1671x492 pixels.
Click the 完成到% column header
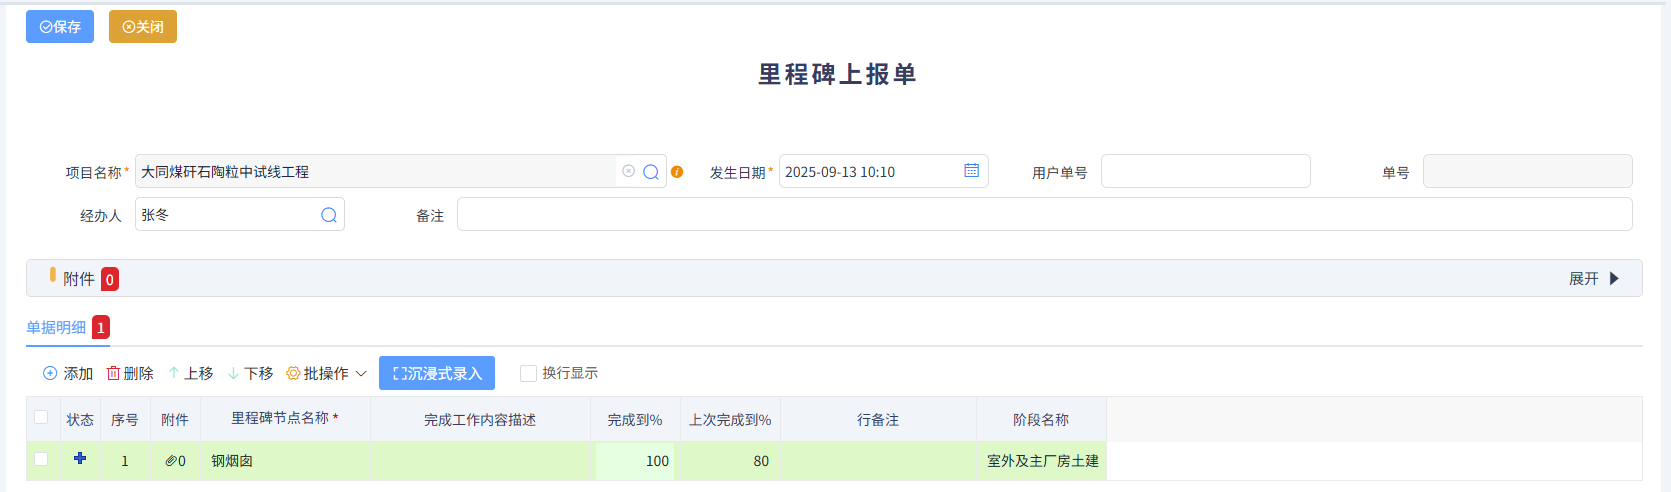(x=635, y=420)
